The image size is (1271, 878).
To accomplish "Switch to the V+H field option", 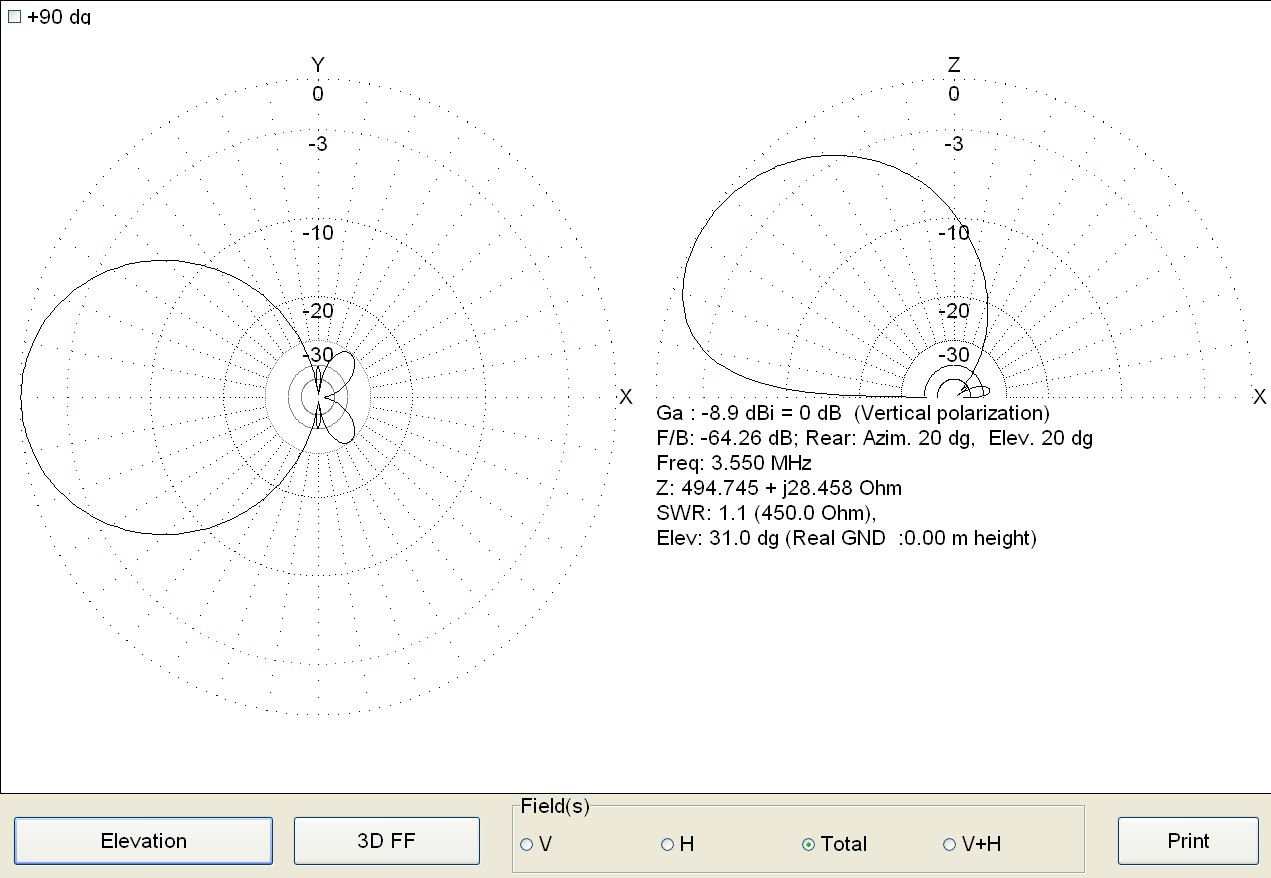I will point(950,845).
